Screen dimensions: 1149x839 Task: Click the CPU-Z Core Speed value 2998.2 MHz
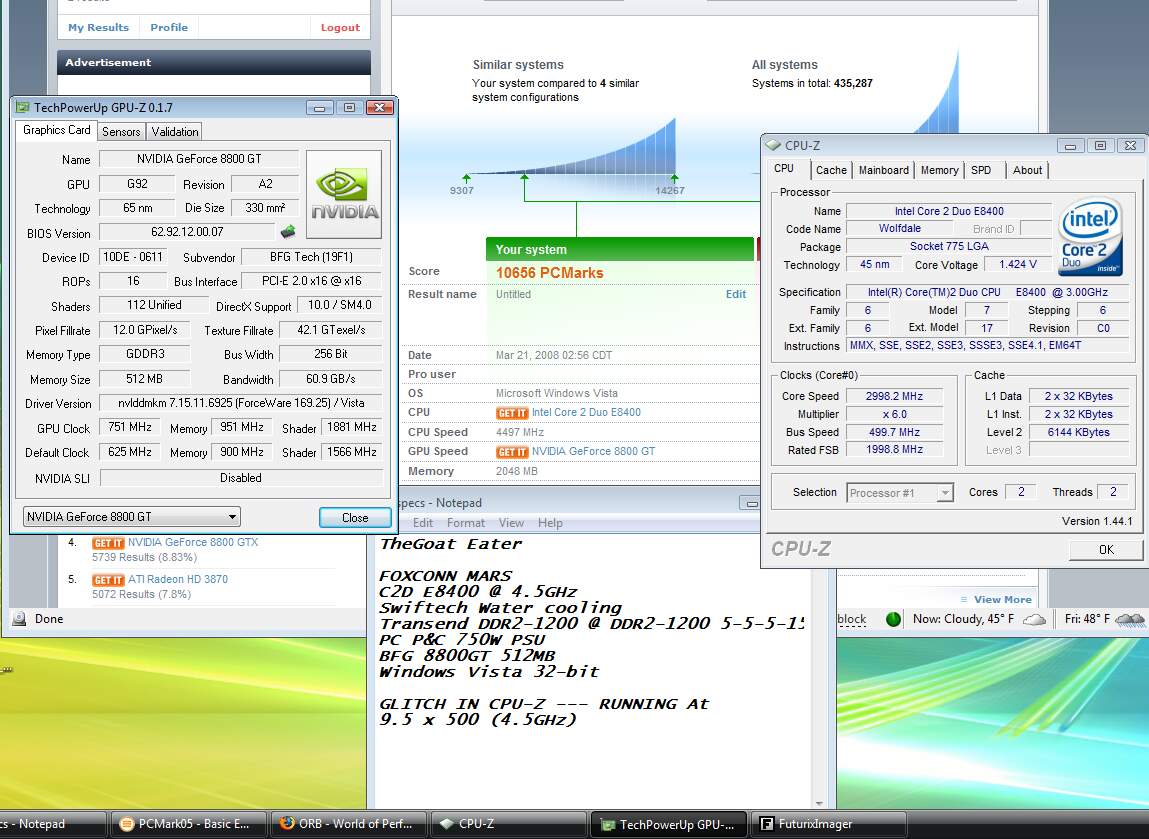(894, 396)
